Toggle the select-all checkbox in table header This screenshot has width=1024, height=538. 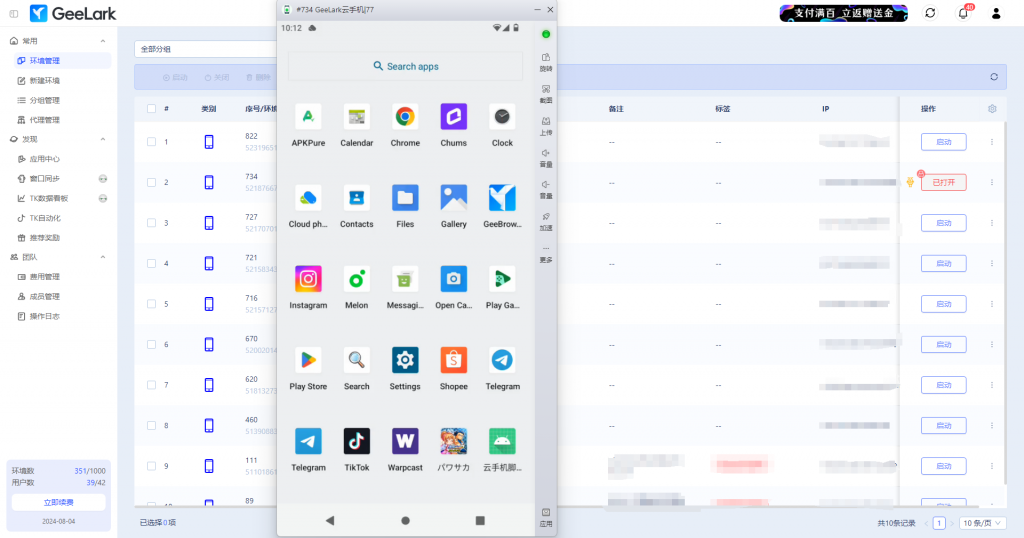coord(151,108)
